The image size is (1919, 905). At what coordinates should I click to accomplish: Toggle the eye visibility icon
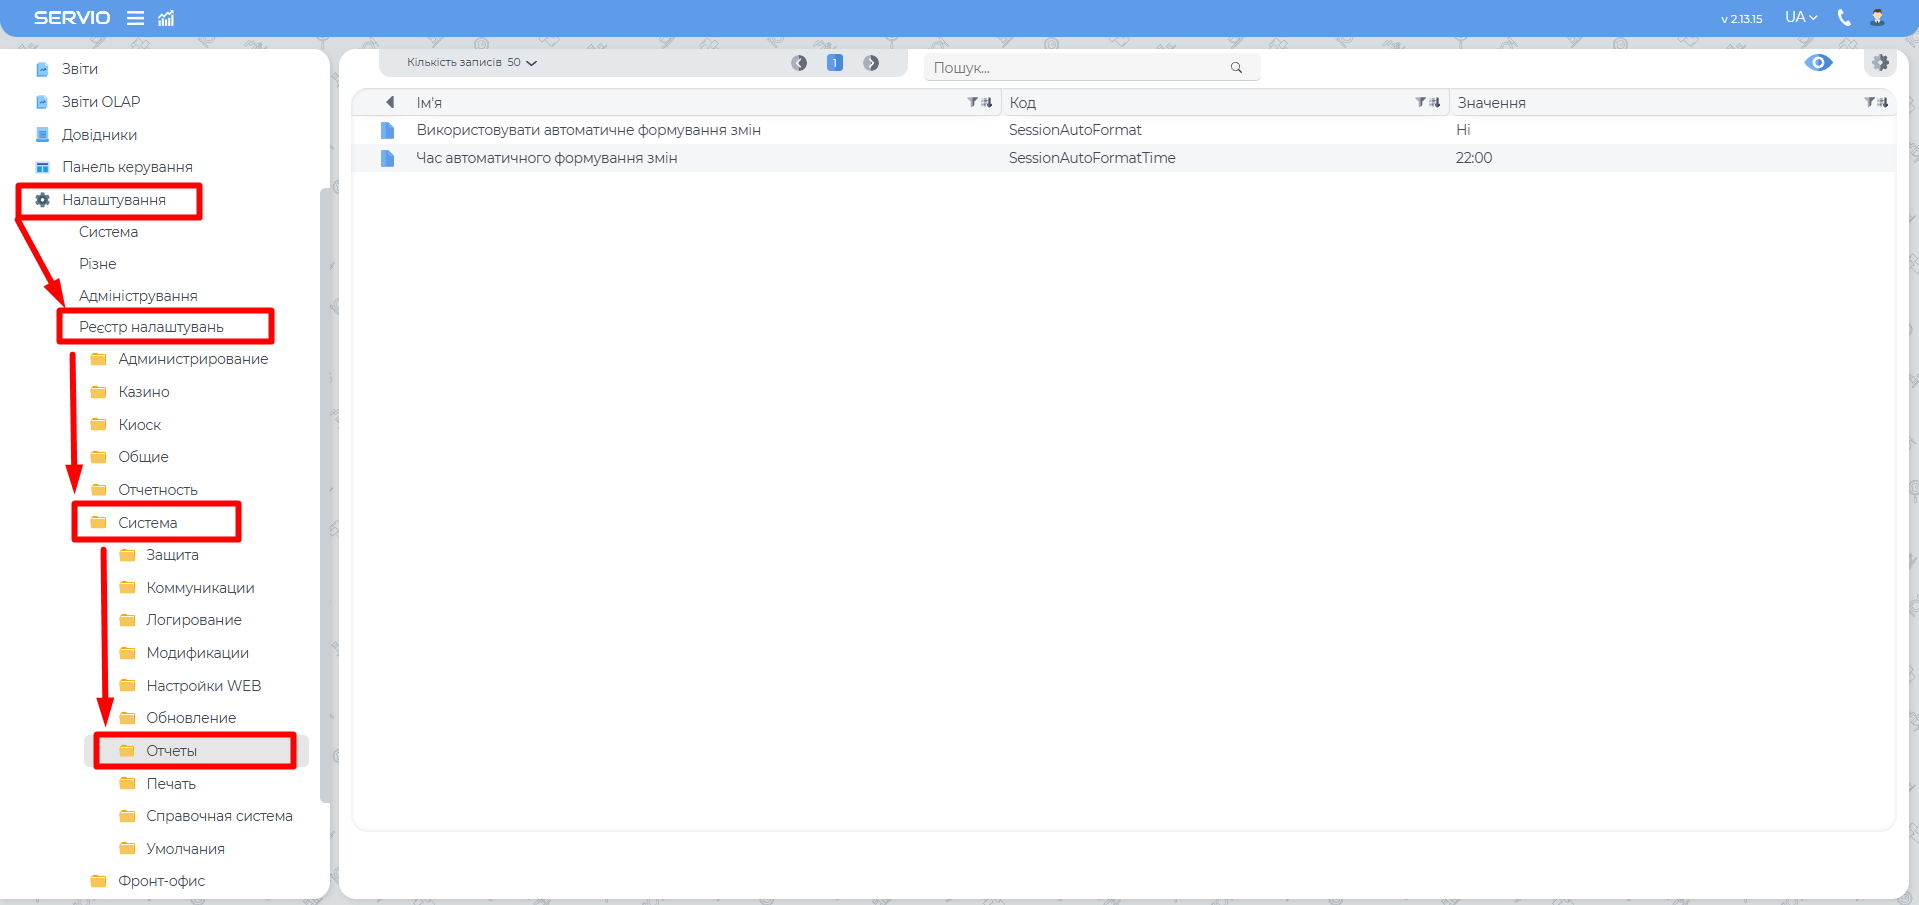coord(1818,63)
